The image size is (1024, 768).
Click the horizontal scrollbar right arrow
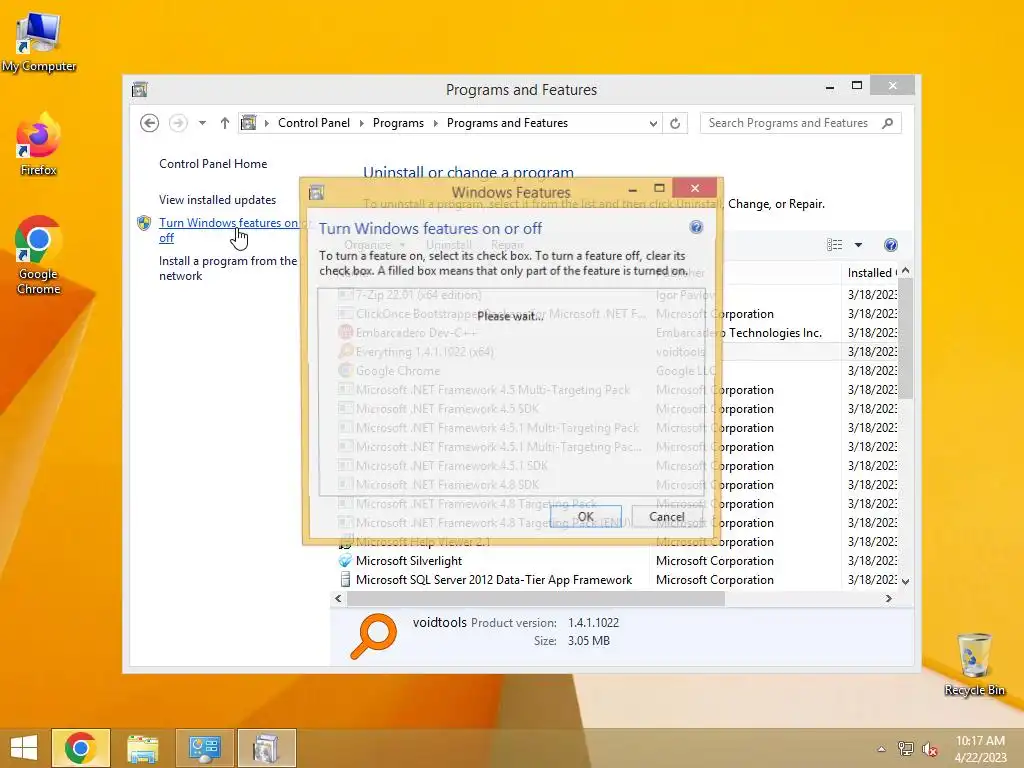[889, 598]
